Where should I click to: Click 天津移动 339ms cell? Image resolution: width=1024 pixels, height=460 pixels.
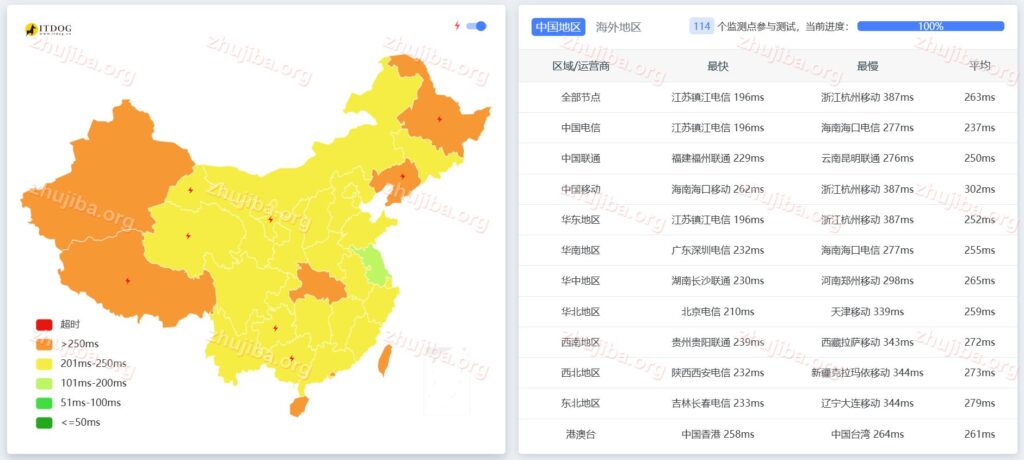(x=867, y=312)
